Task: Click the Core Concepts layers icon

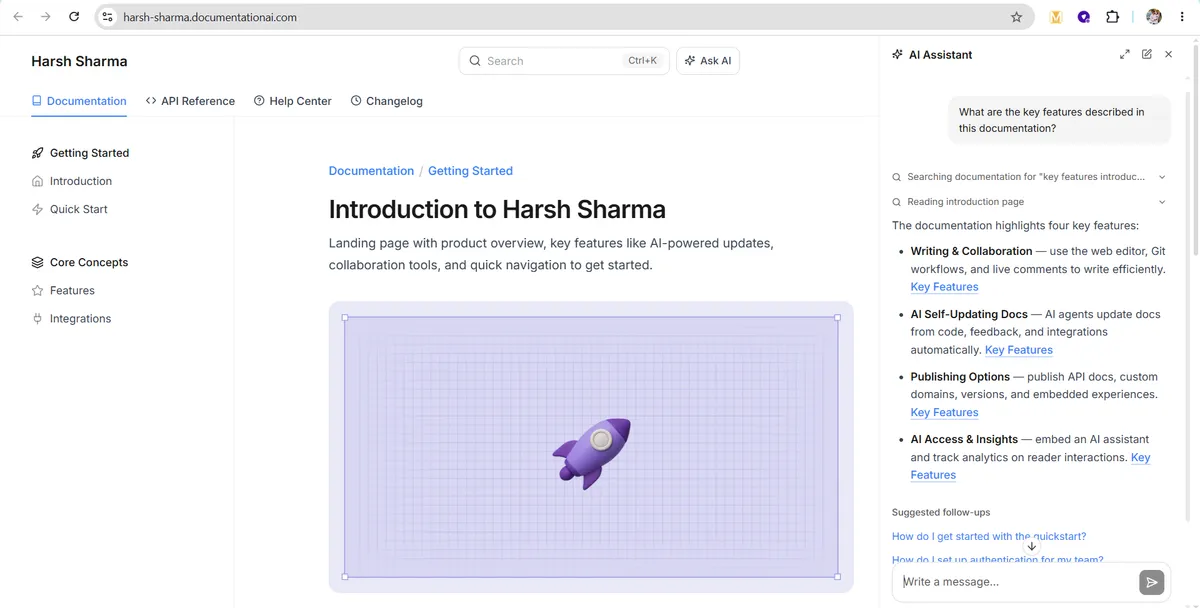Action: pos(38,262)
